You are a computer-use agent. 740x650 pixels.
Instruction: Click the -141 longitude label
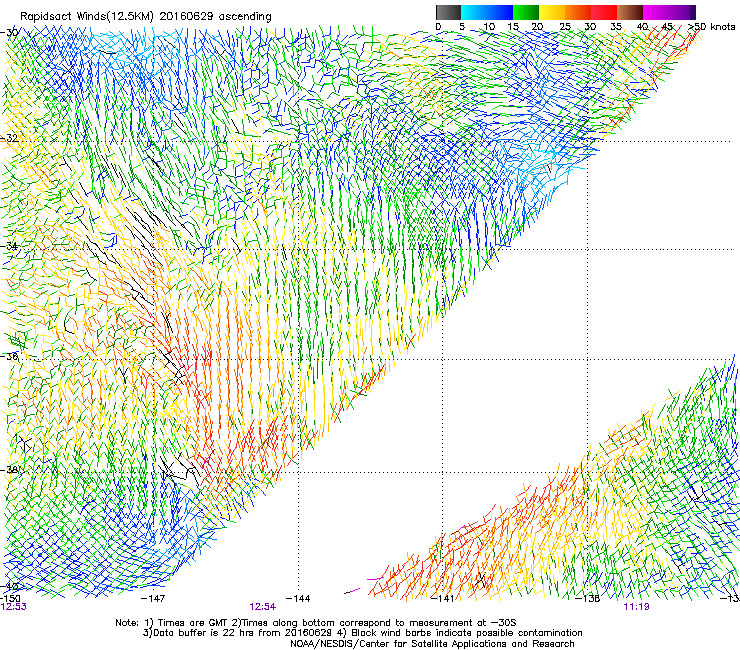(443, 598)
